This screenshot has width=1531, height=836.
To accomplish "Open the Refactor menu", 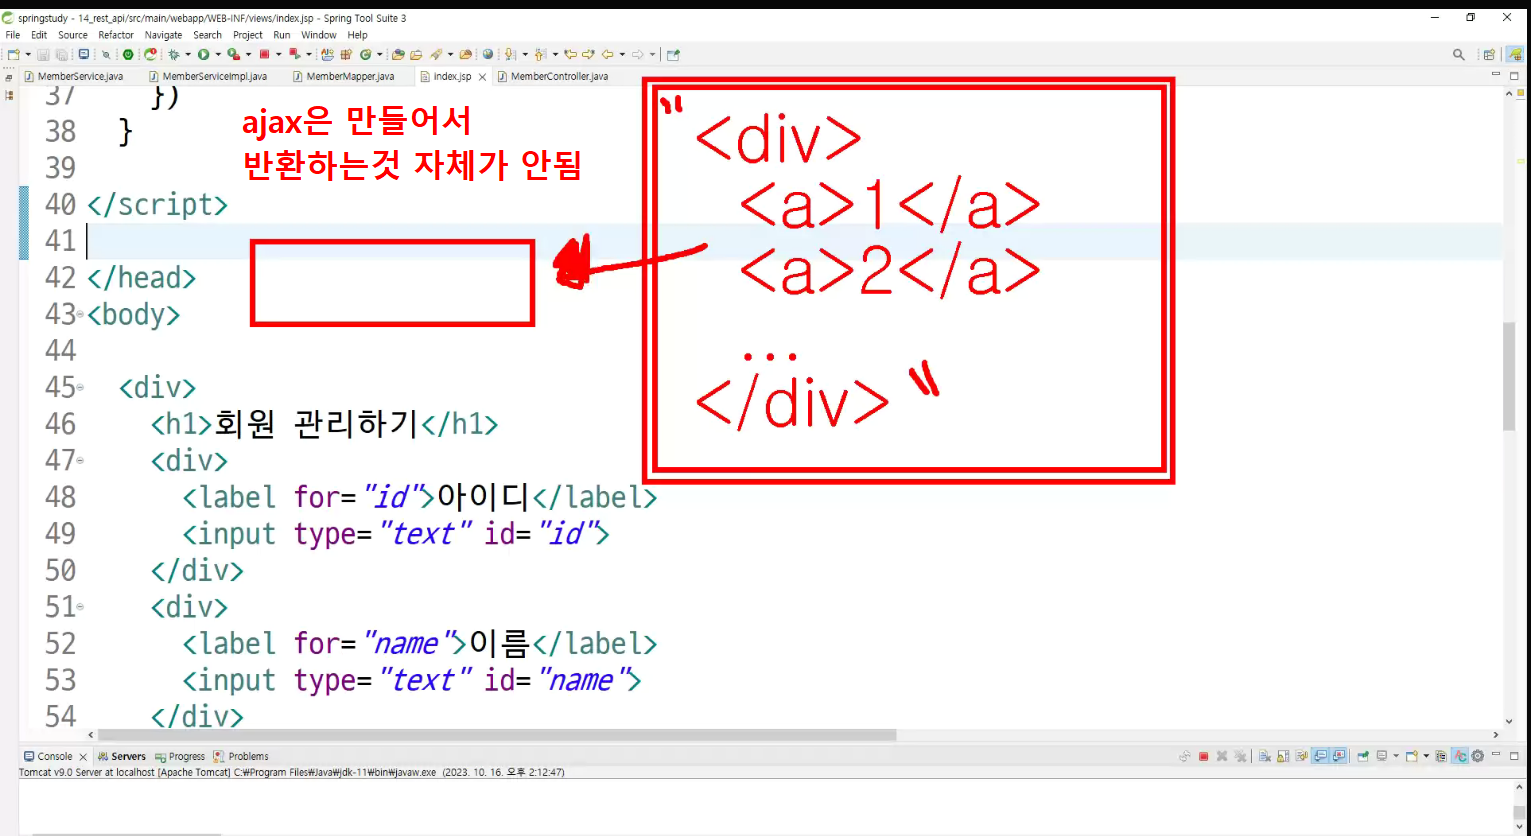I will point(116,35).
